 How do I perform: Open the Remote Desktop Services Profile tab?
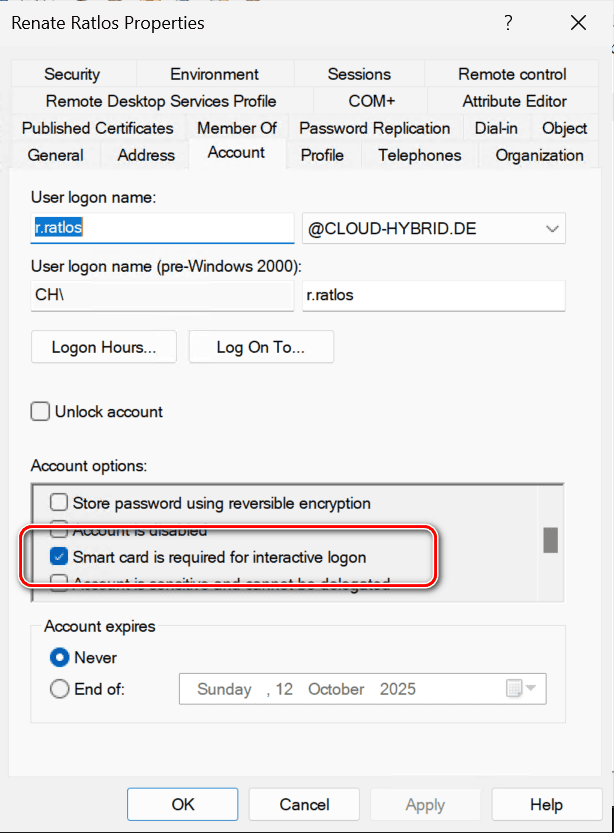click(161, 101)
